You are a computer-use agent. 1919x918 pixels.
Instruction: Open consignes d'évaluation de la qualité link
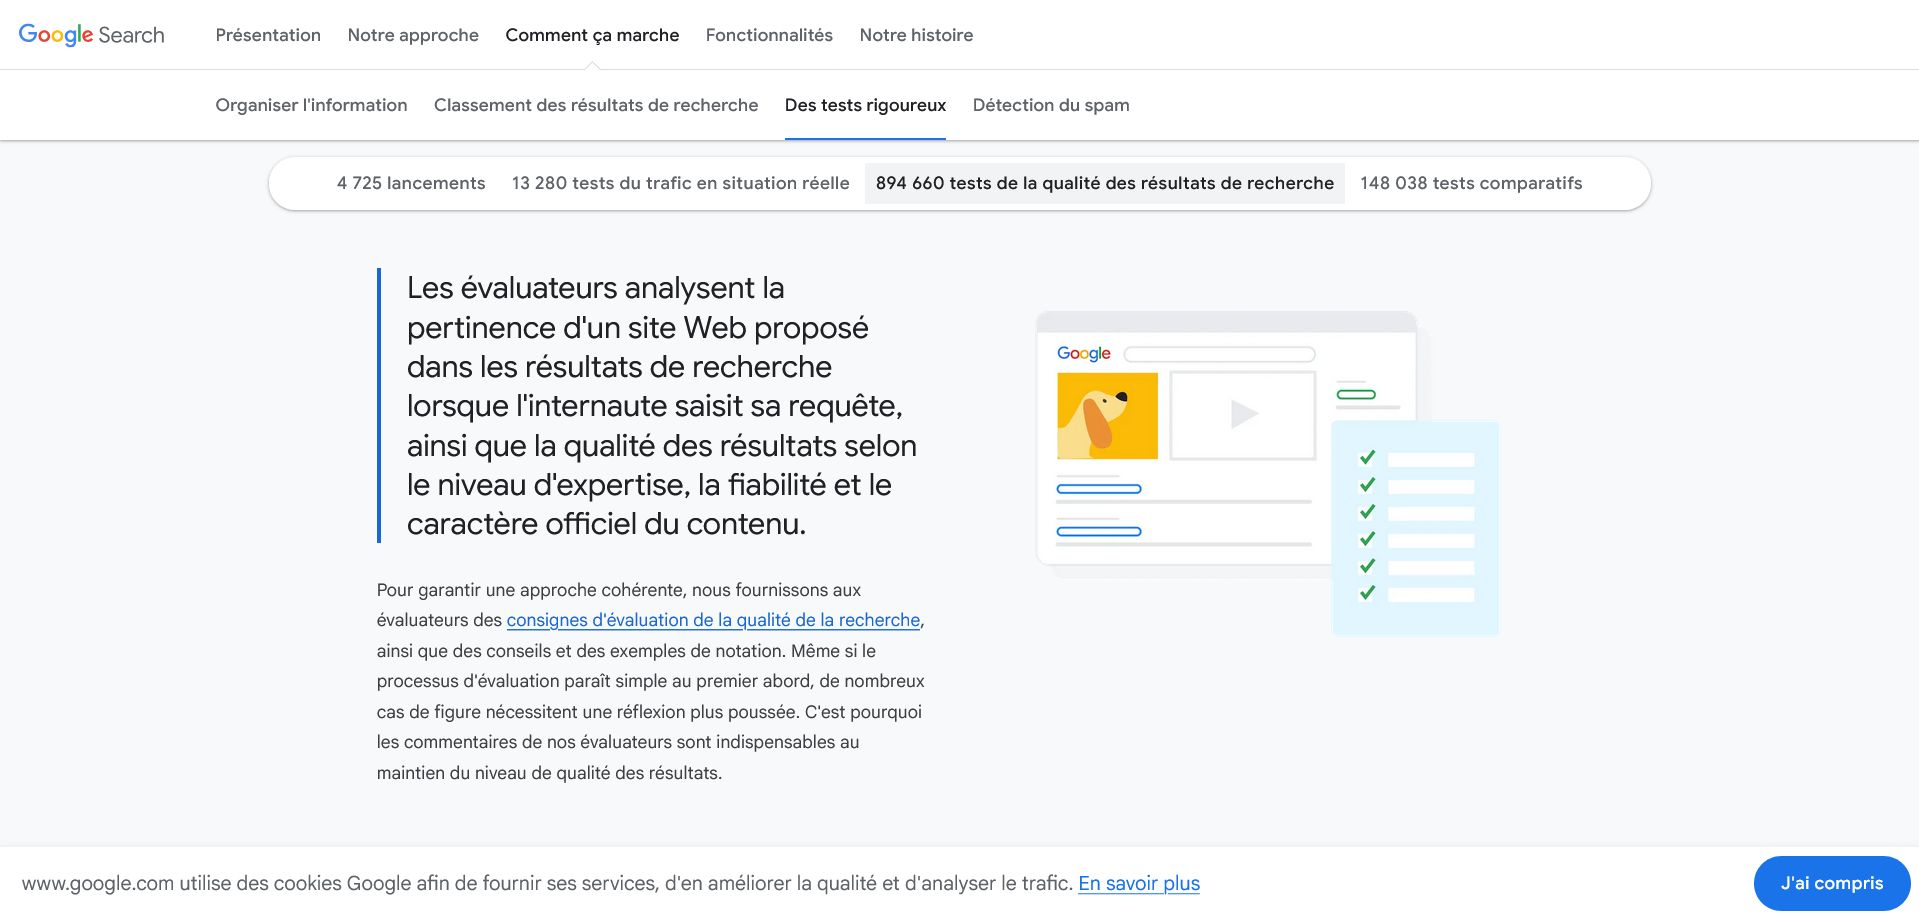coord(713,620)
